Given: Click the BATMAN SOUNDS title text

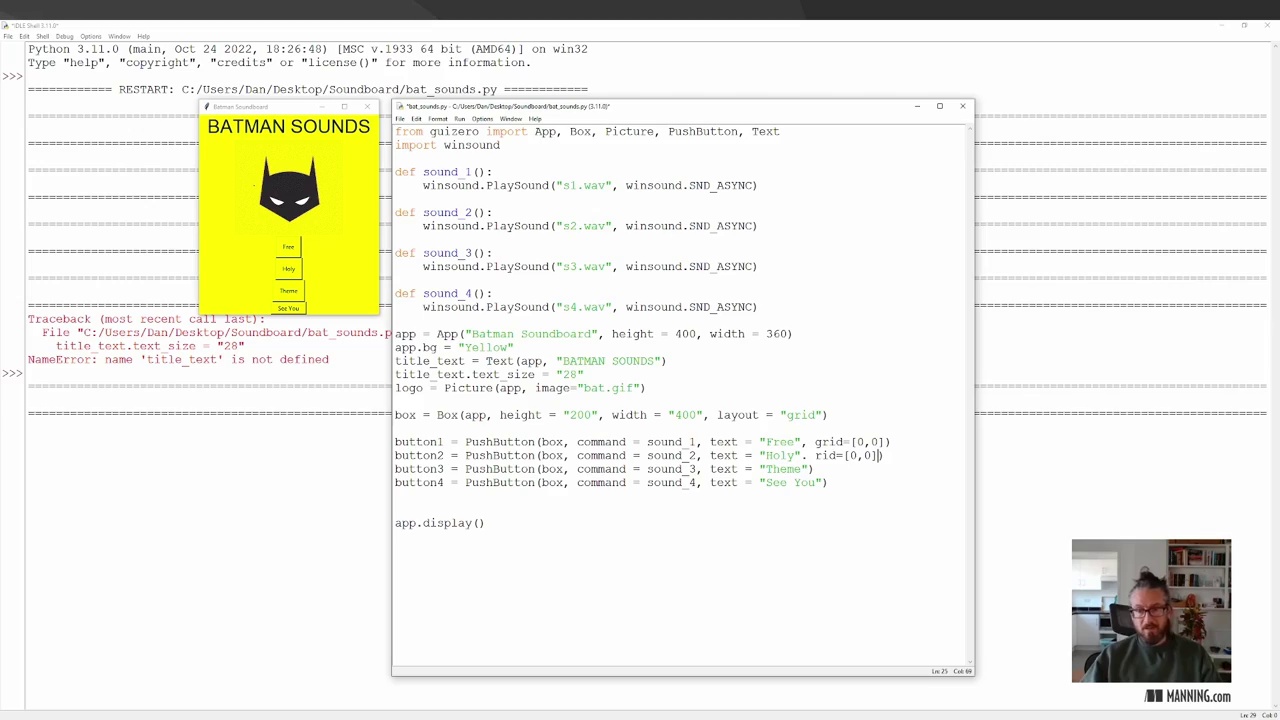Looking at the screenshot, I should click(289, 127).
